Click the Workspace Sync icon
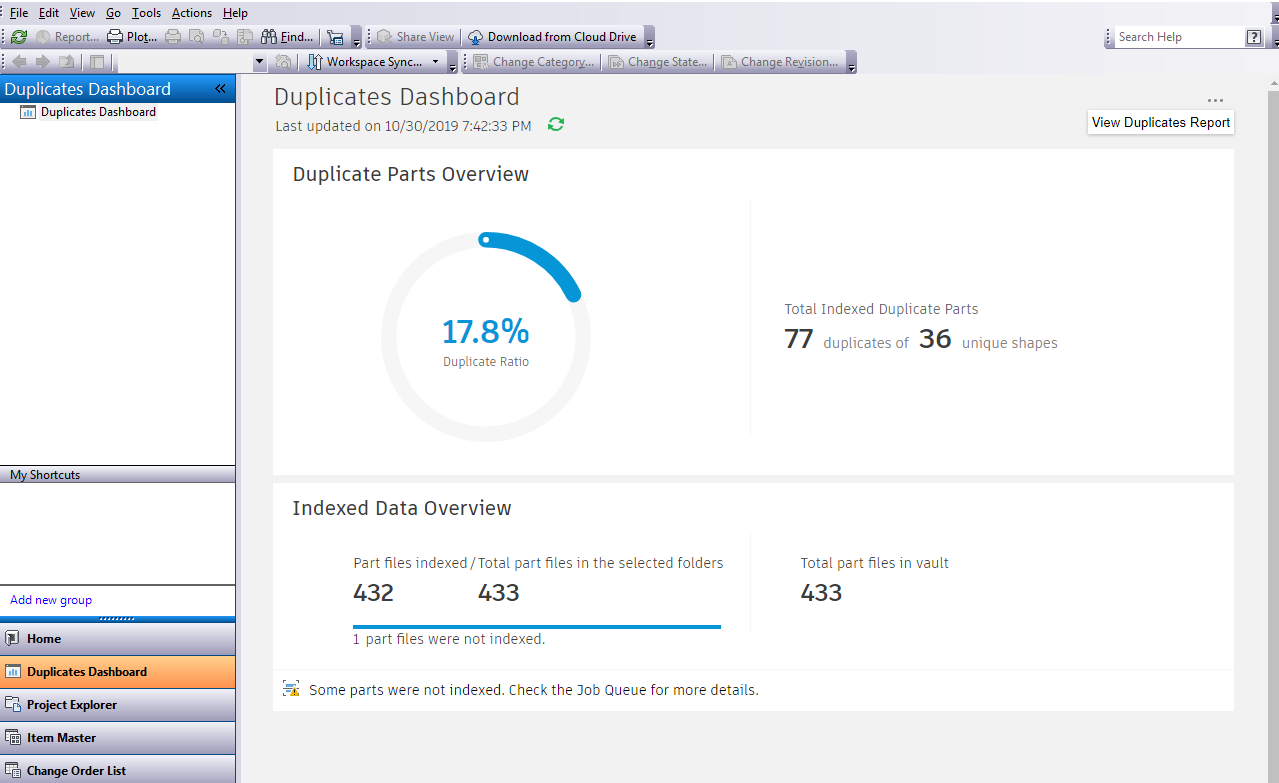 (x=313, y=62)
